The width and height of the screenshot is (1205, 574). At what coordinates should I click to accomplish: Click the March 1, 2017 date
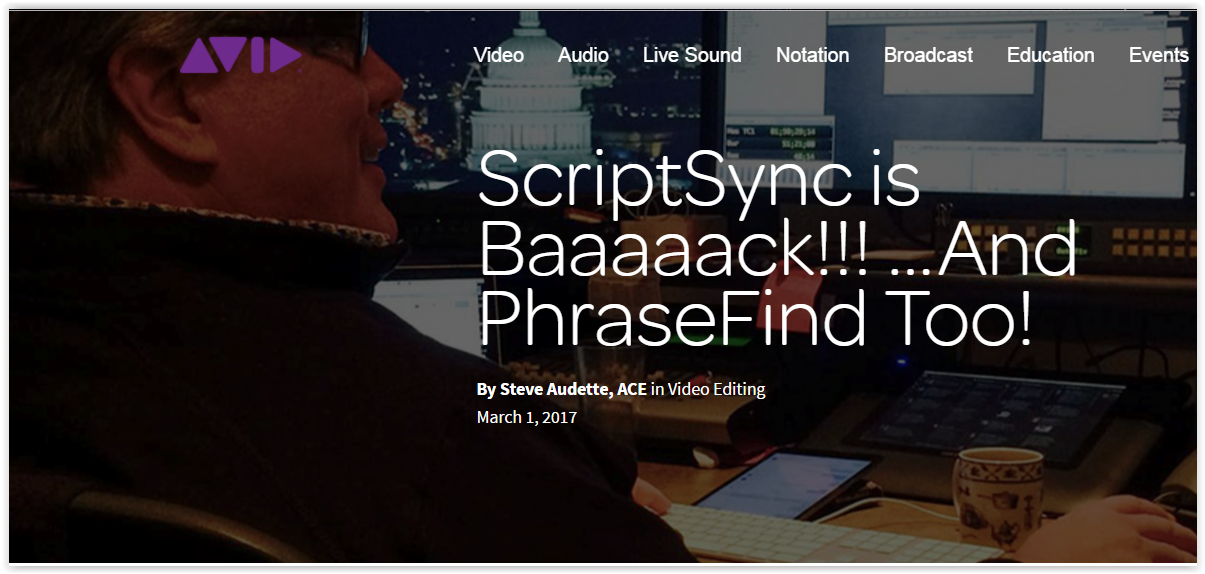(527, 416)
